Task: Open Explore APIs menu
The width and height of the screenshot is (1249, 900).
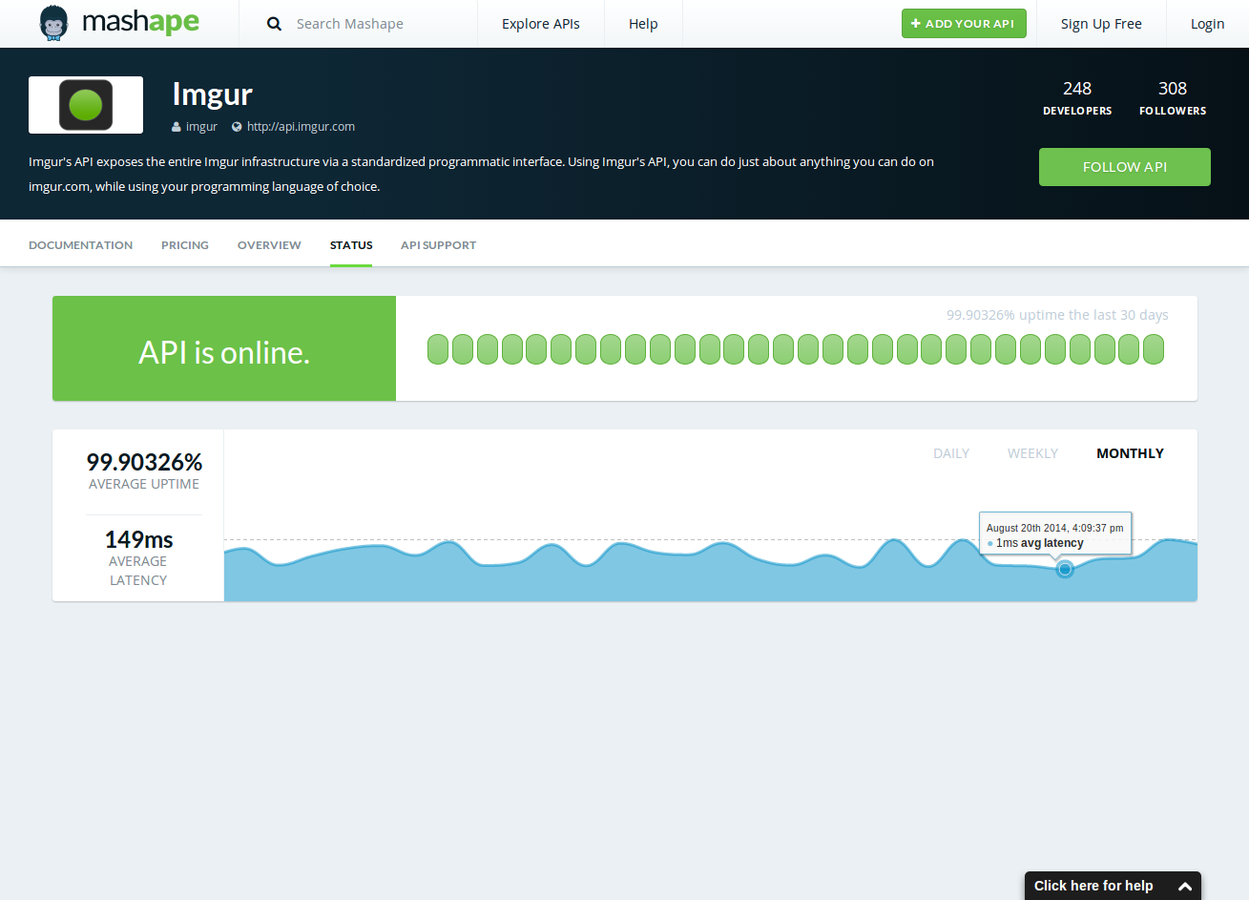Action: pos(541,24)
